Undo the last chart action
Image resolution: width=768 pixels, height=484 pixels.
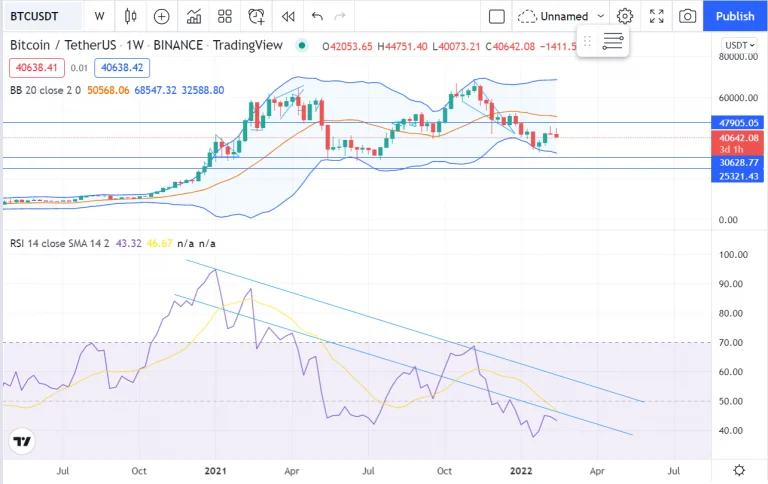tap(317, 16)
